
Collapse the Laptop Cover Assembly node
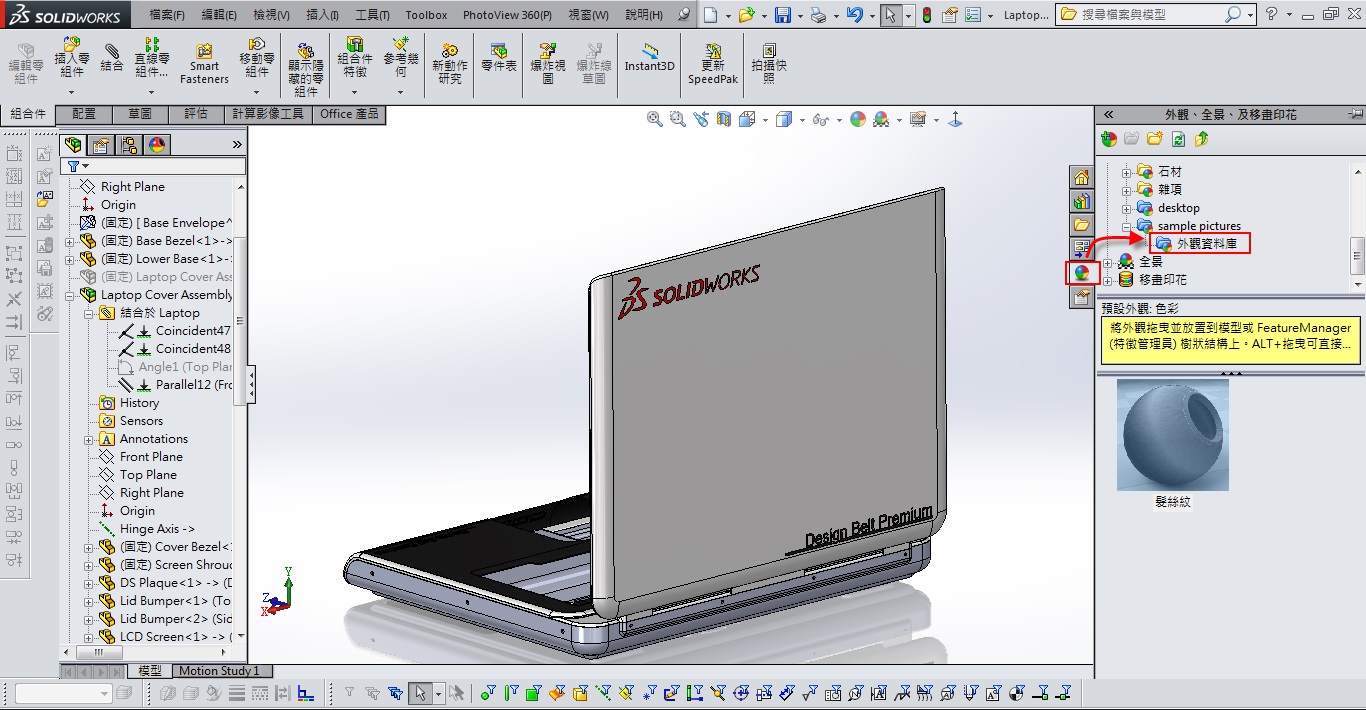70,295
